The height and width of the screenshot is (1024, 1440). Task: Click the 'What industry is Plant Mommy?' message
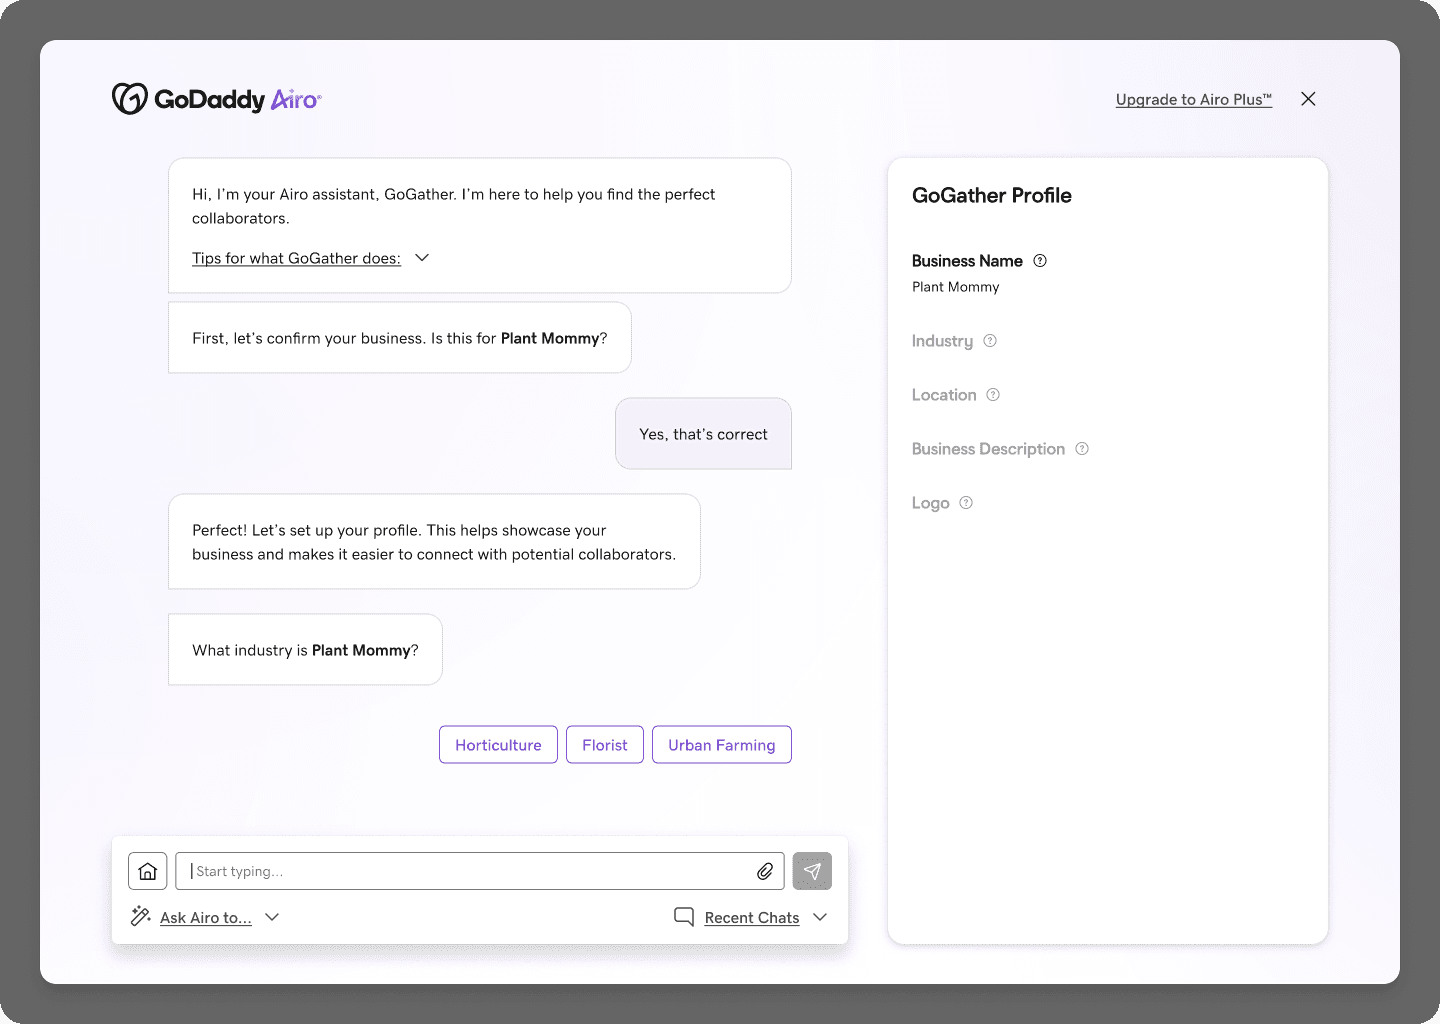point(305,650)
